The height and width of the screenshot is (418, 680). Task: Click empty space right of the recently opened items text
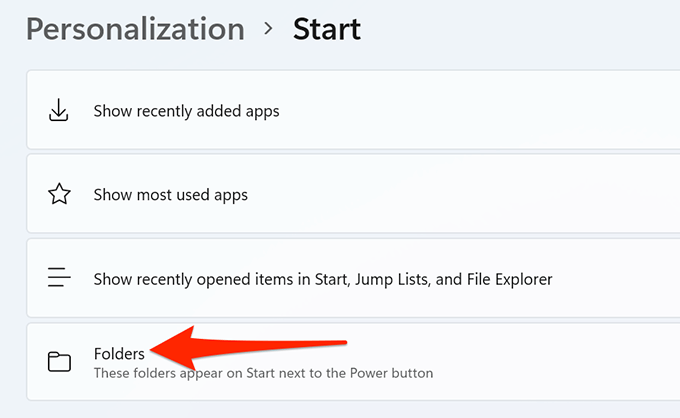pyautogui.click(x=620, y=279)
